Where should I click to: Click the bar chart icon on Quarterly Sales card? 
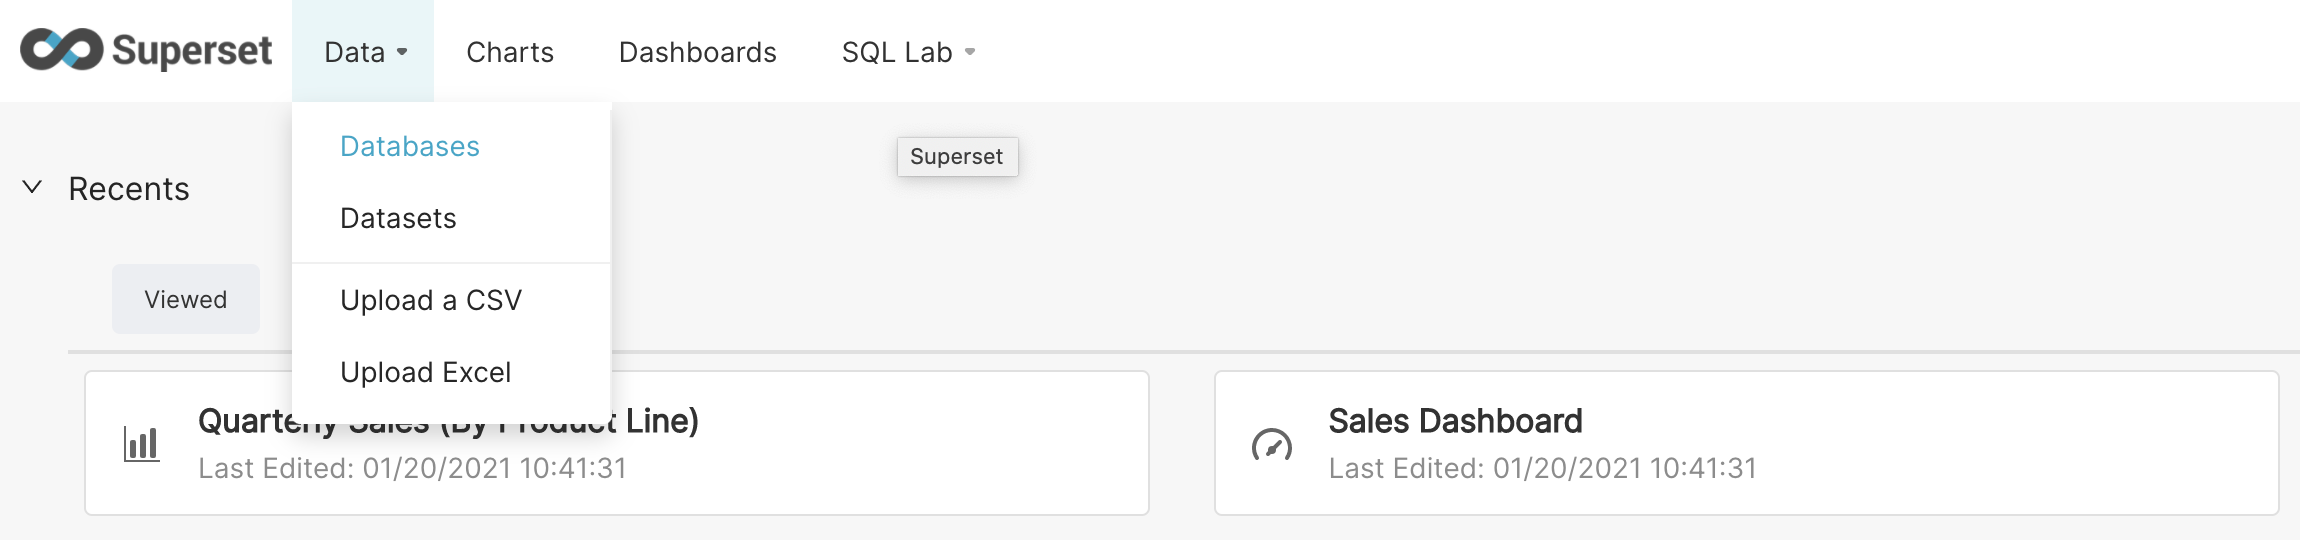point(141,444)
